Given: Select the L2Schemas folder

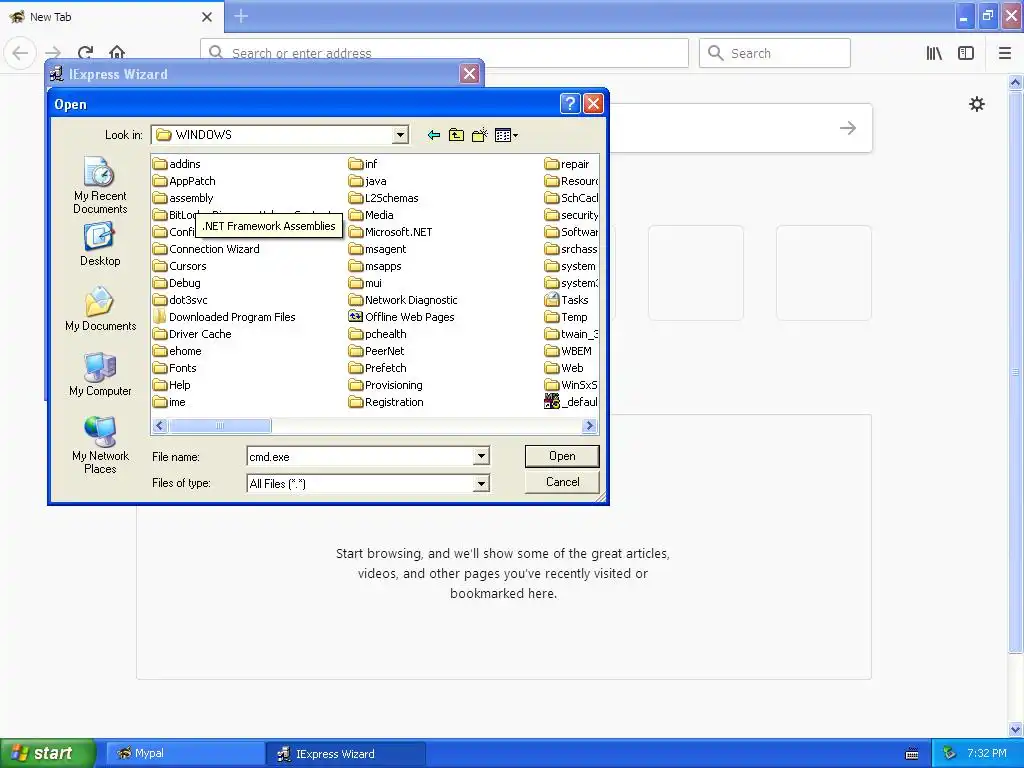Looking at the screenshot, I should [x=383, y=198].
